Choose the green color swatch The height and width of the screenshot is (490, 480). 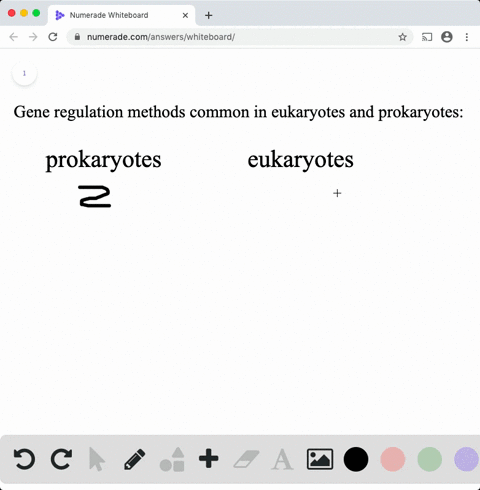(430, 459)
